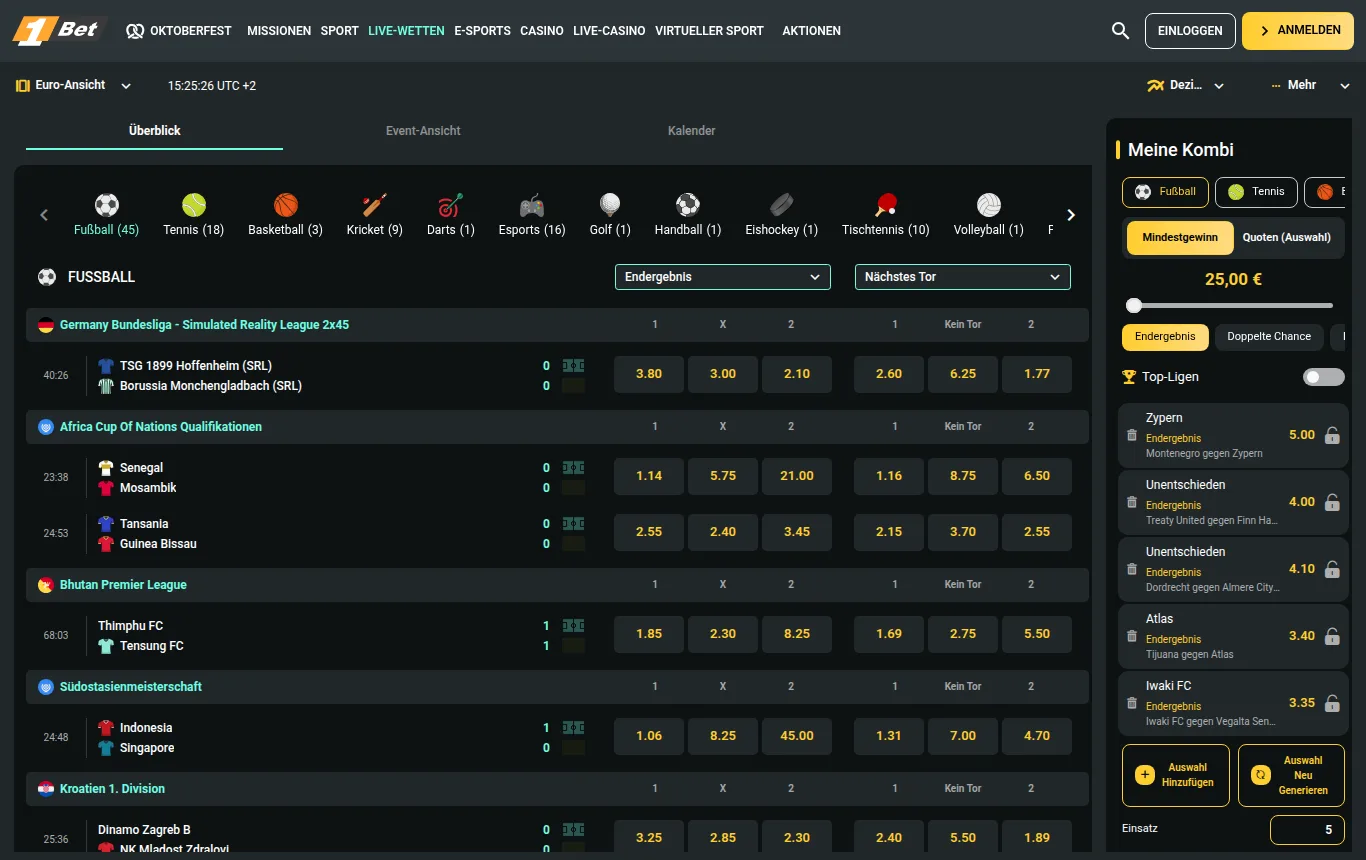Click Auswahl Hinzufügen button
The height and width of the screenshot is (860, 1366).
click(x=1176, y=775)
